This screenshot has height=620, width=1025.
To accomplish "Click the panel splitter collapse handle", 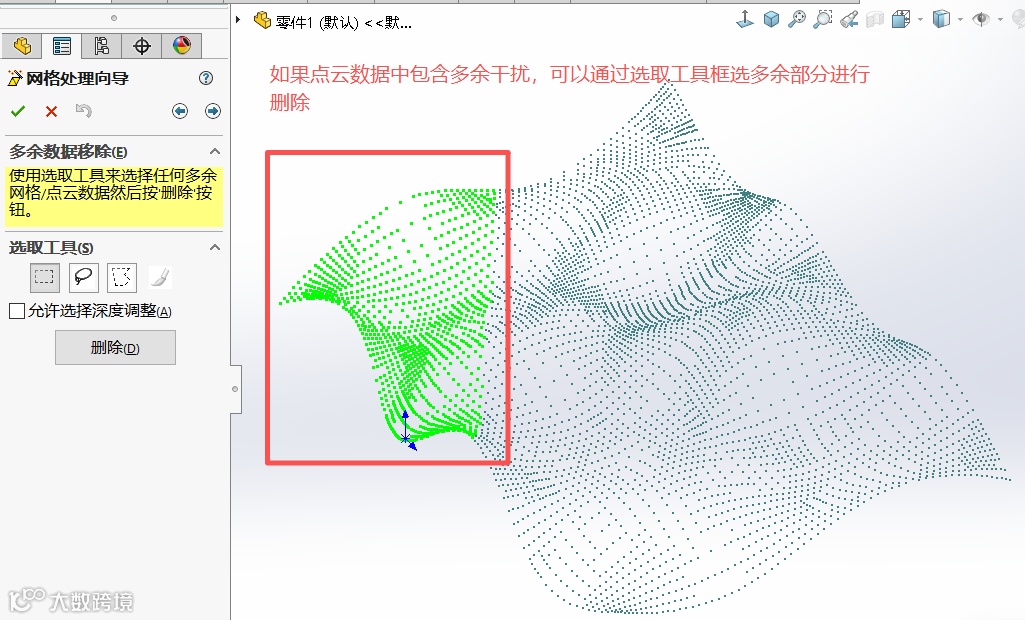I will click(235, 389).
